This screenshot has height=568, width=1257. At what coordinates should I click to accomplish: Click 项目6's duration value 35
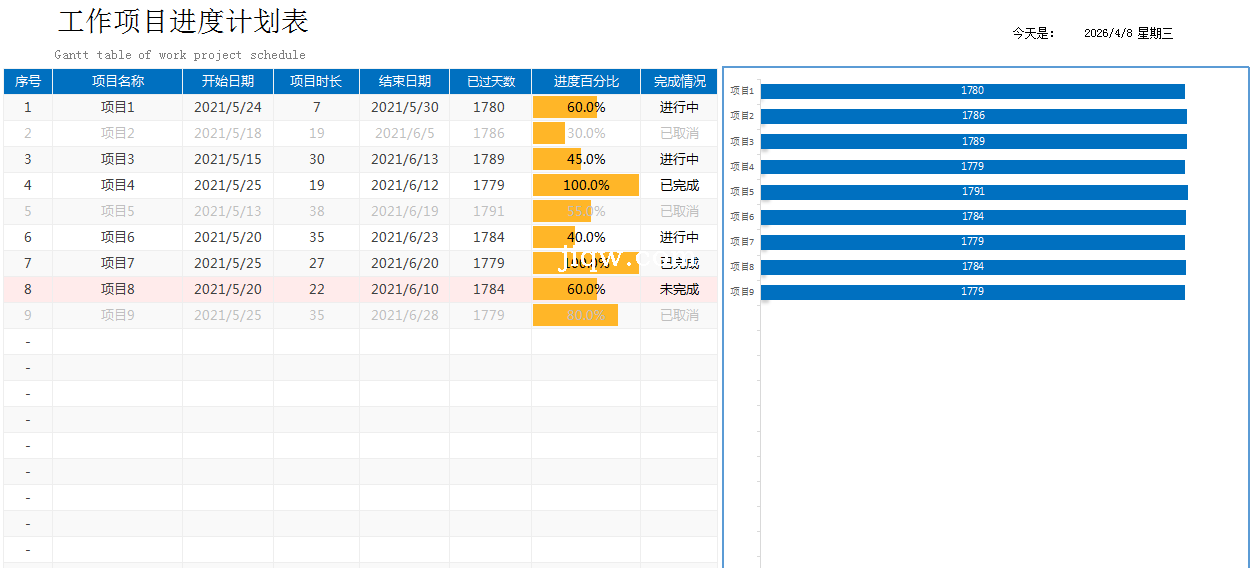316,237
